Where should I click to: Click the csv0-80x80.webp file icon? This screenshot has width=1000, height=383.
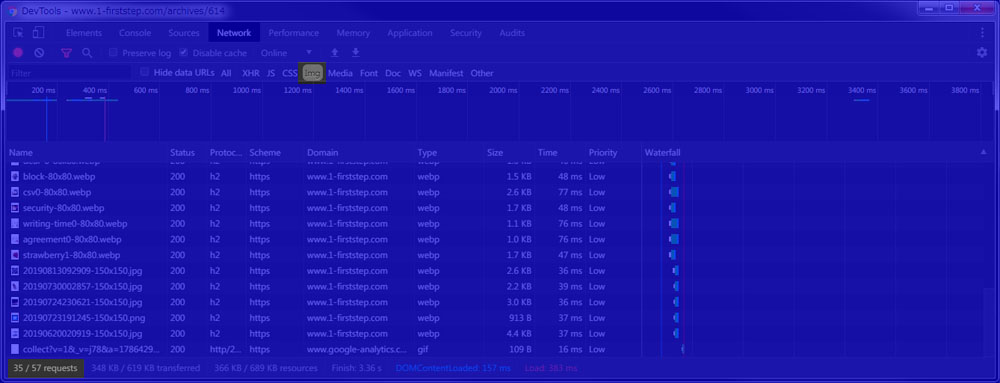pos(15,192)
